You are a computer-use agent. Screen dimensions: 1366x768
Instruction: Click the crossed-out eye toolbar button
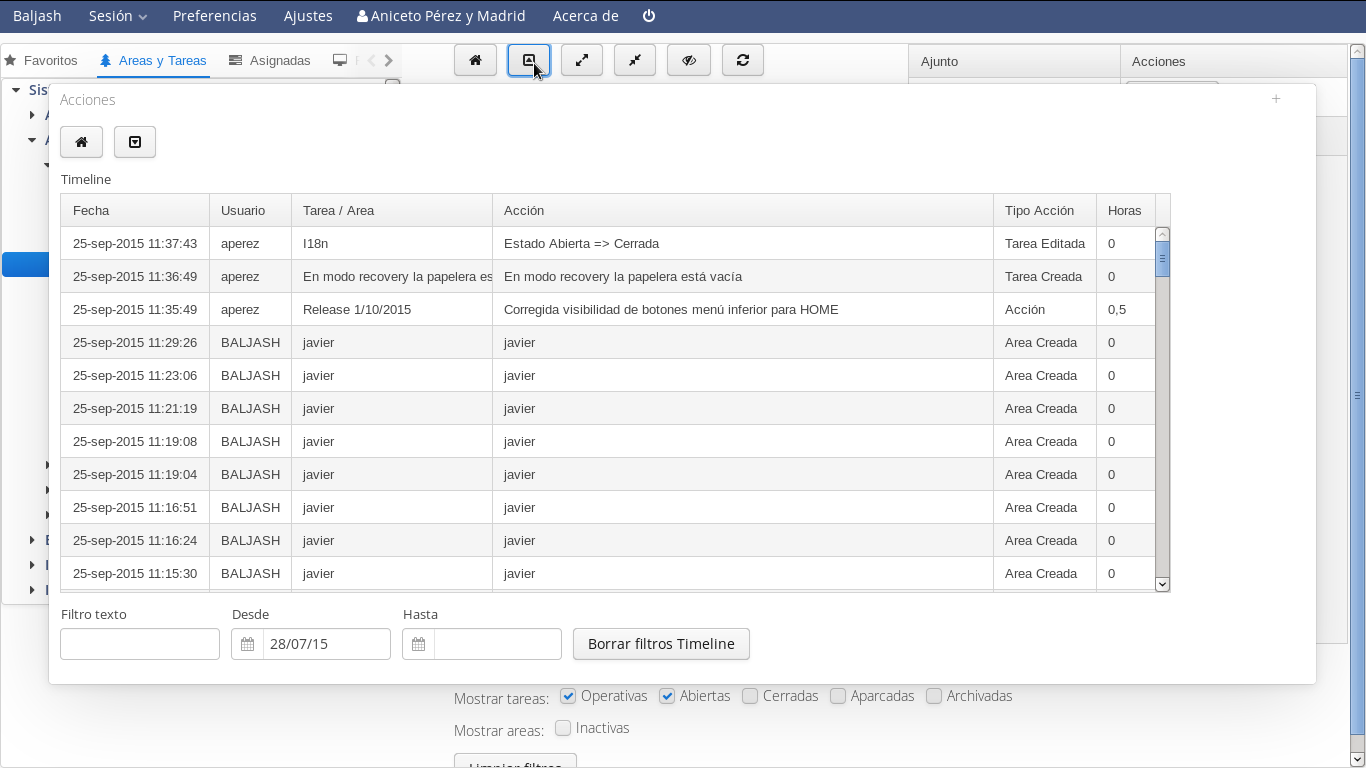(689, 60)
